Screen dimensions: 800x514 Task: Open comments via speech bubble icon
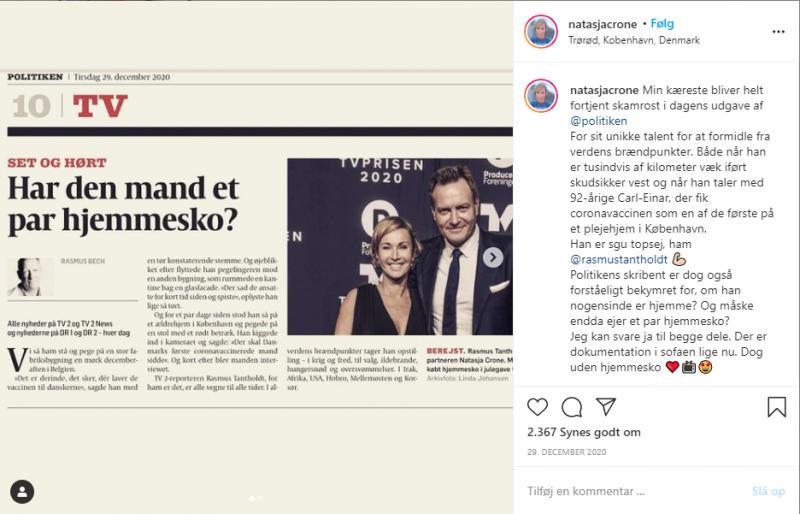coord(572,407)
